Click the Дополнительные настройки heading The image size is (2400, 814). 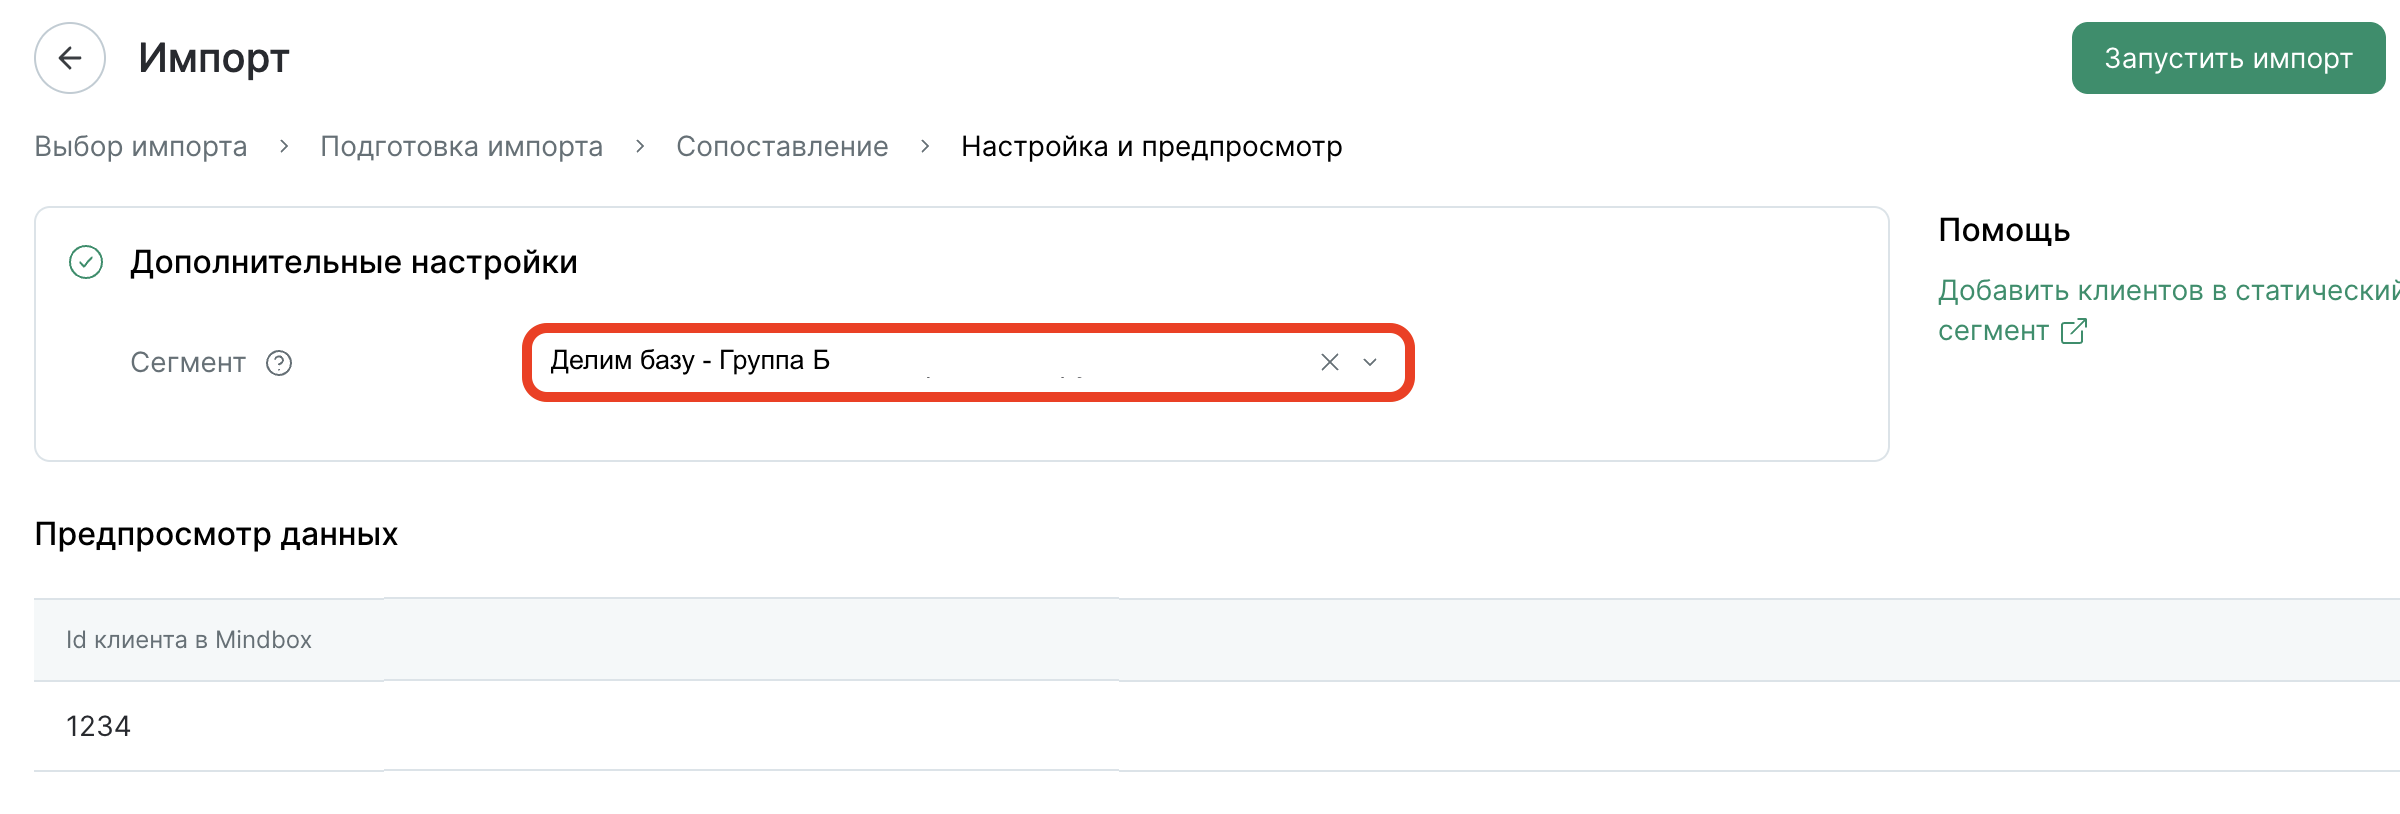tap(354, 262)
